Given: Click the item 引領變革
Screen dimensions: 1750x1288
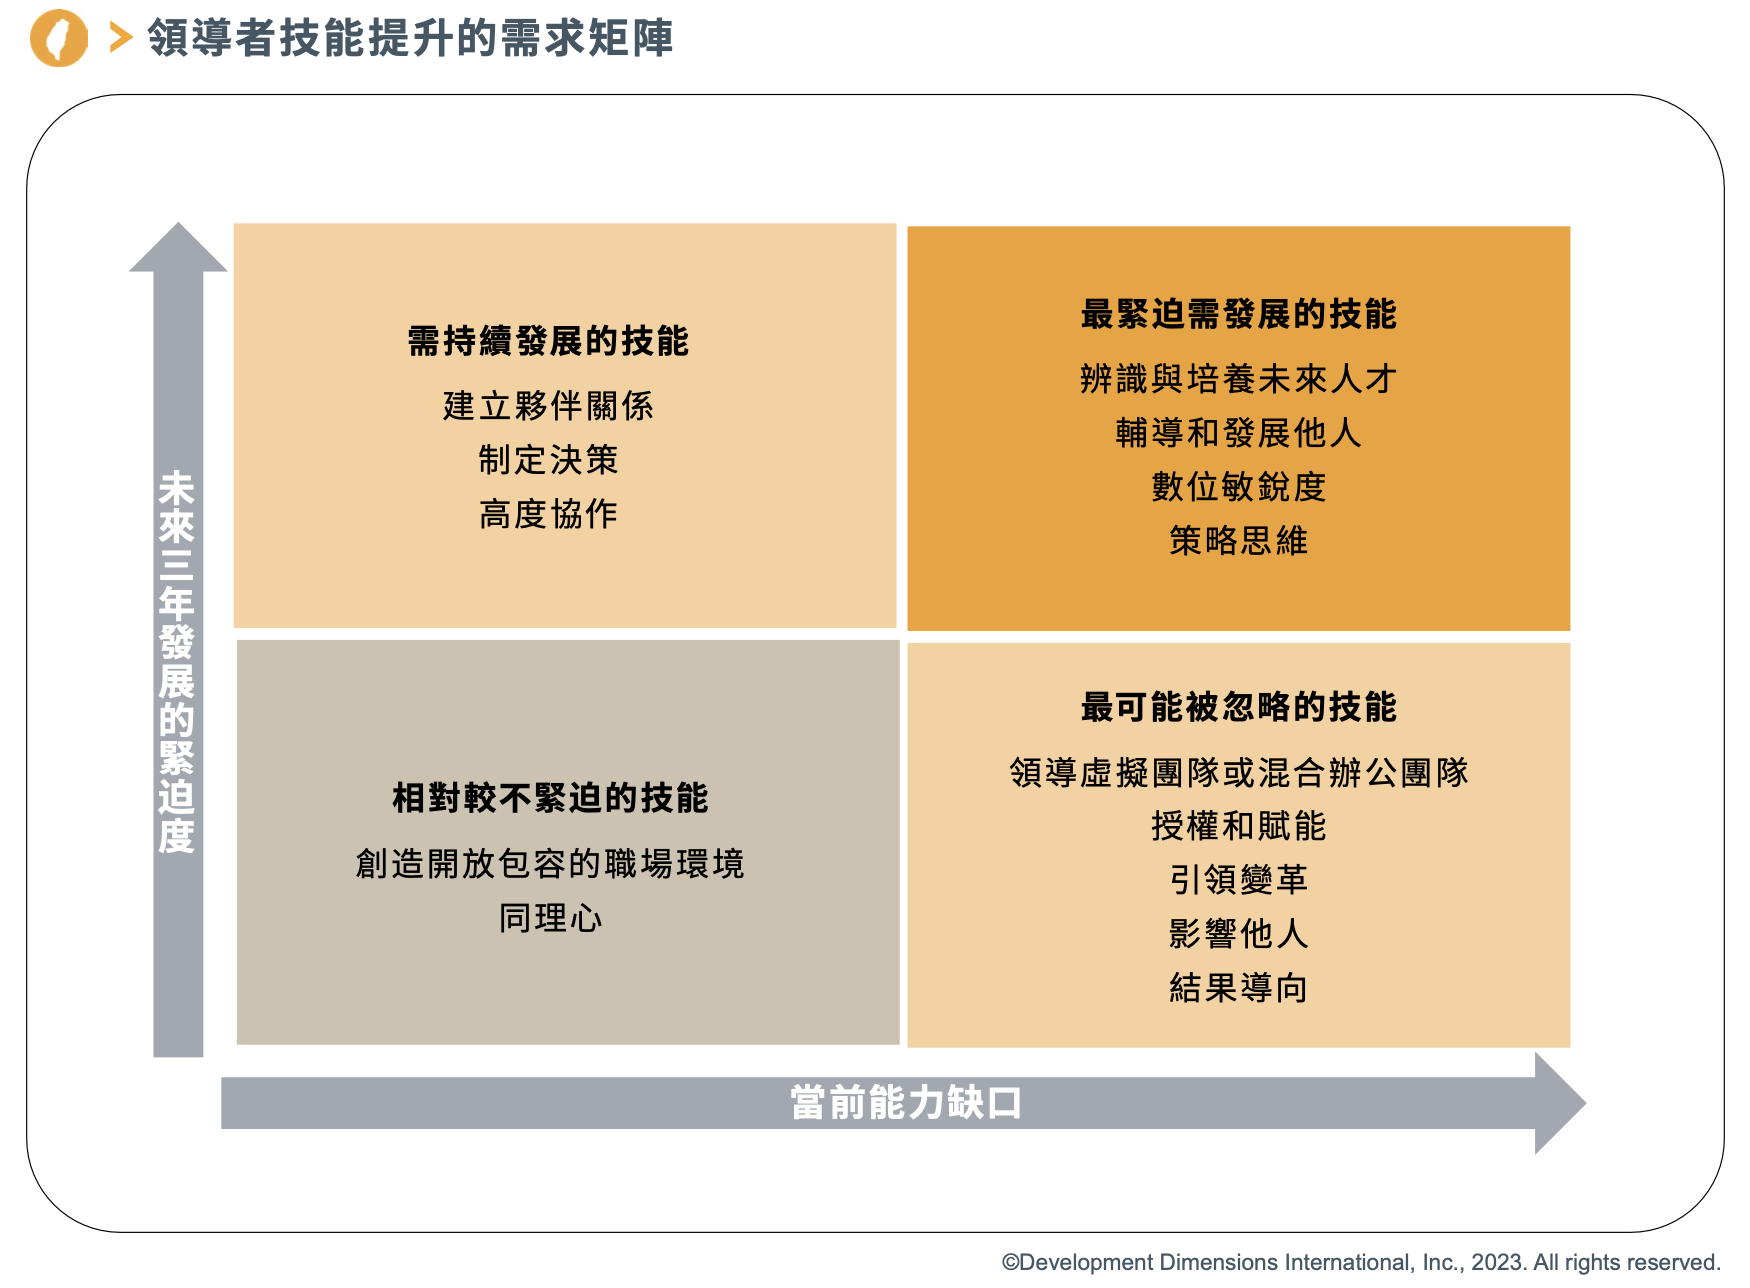Looking at the screenshot, I should pyautogui.click(x=1238, y=880).
